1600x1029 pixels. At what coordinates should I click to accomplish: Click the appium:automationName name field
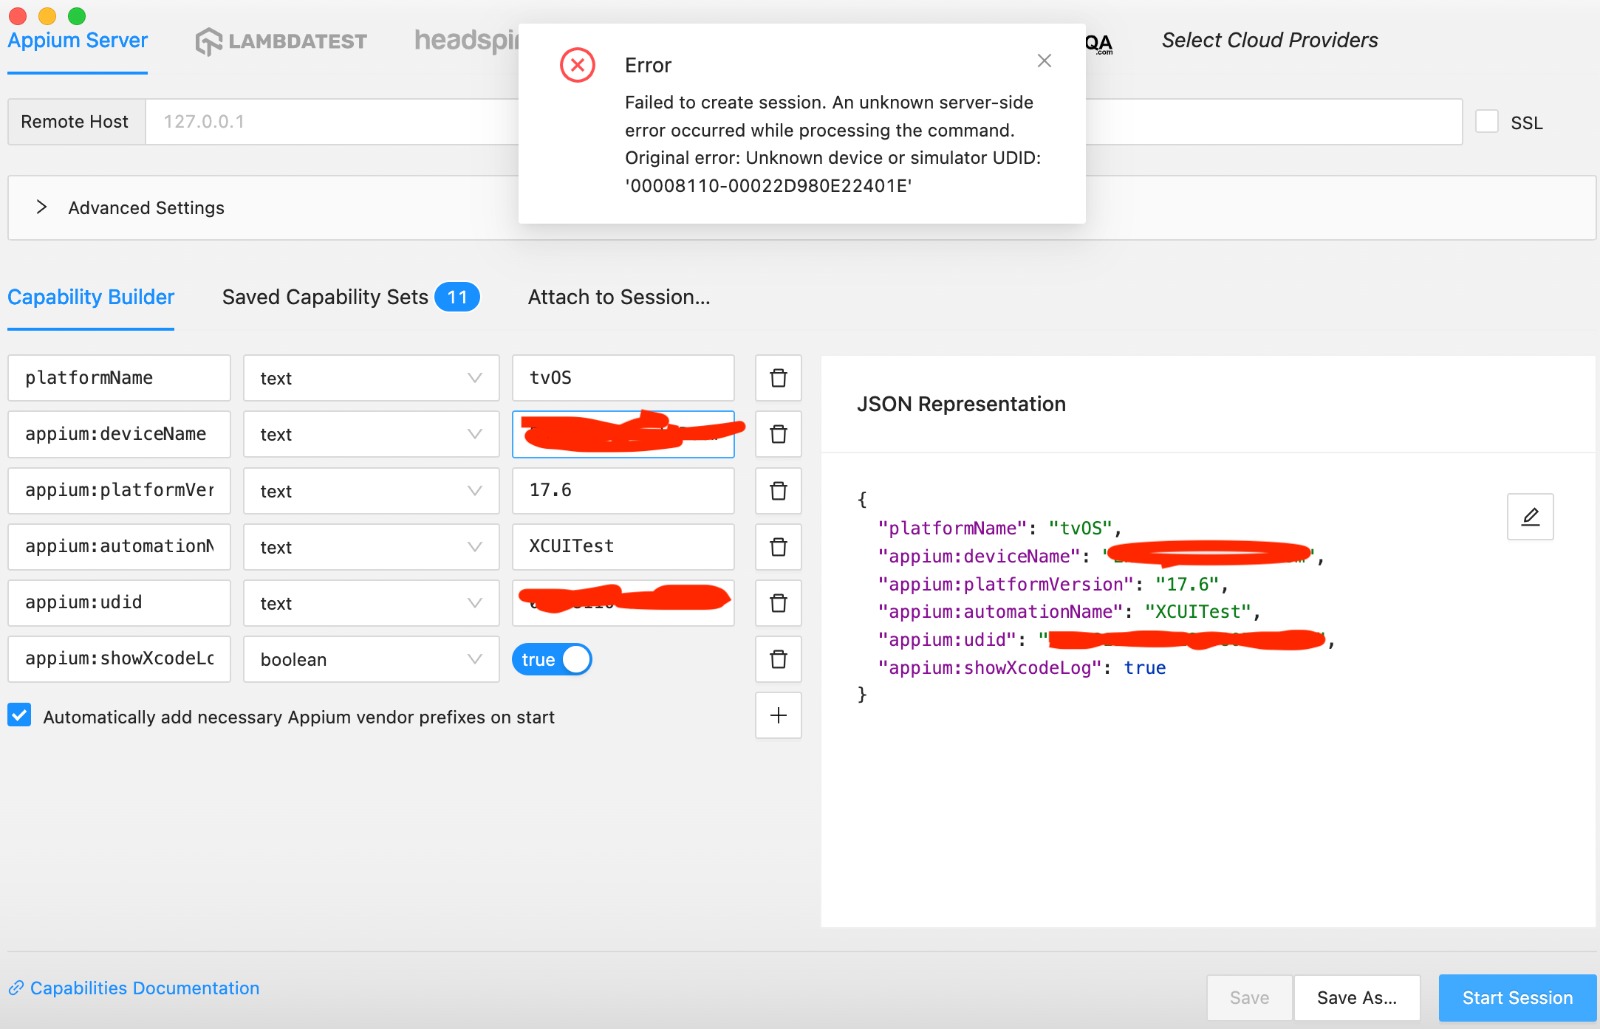tap(119, 547)
